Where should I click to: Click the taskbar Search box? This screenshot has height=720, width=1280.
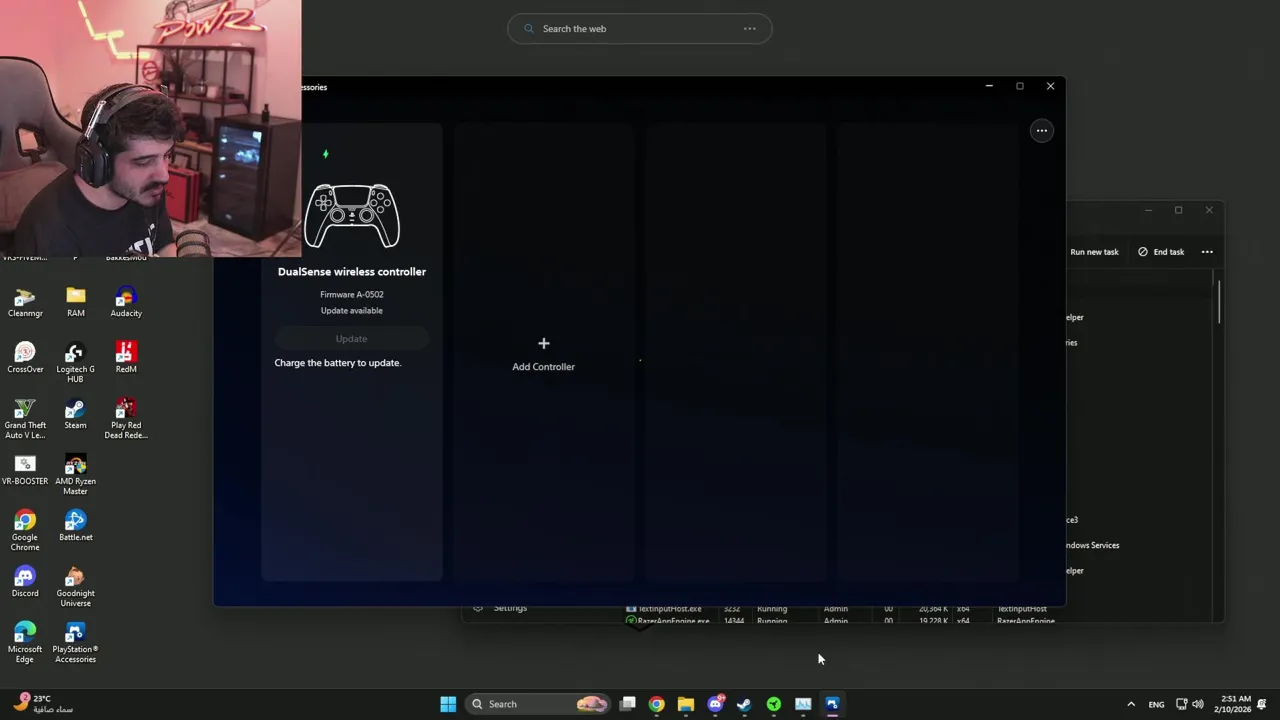click(538, 704)
